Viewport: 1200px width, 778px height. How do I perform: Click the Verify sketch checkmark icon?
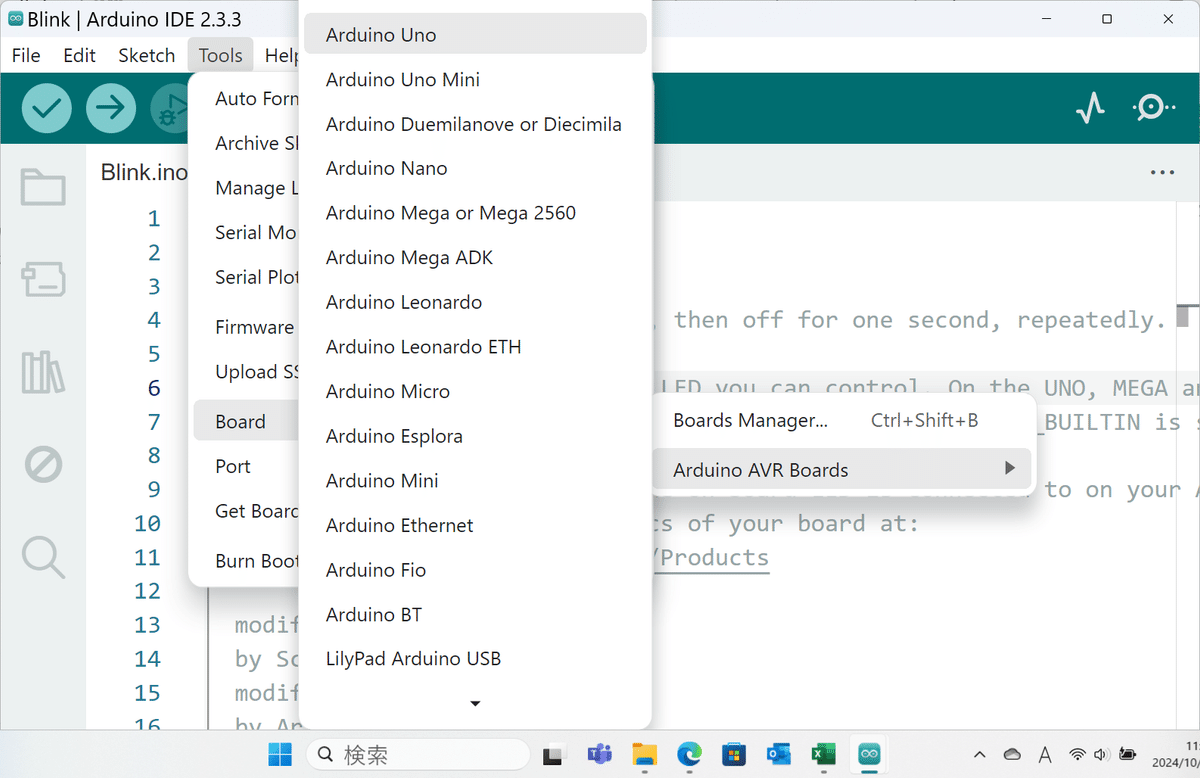click(46, 108)
